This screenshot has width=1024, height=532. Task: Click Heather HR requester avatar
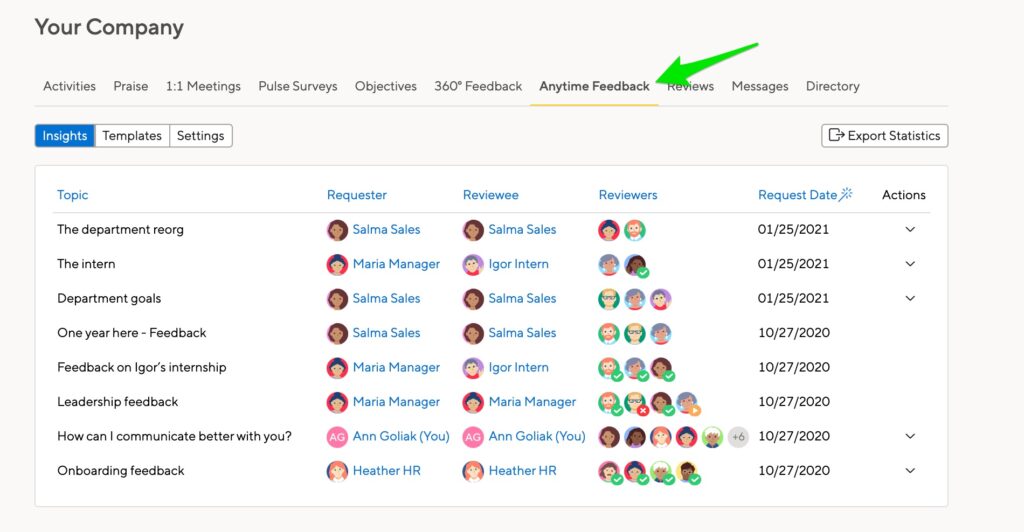[337, 471]
